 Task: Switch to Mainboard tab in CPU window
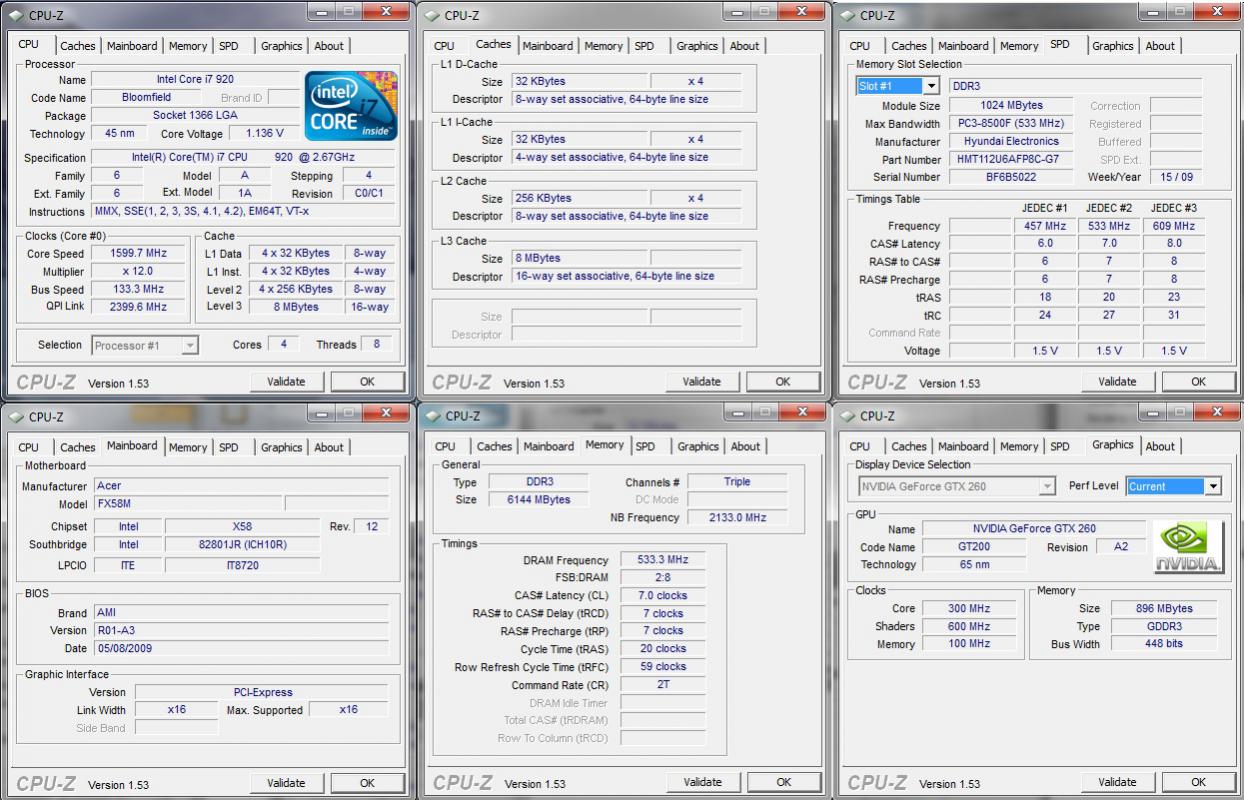(x=132, y=46)
